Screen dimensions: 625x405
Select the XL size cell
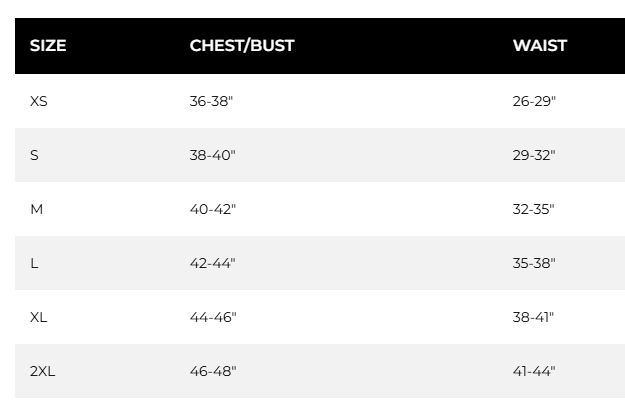coord(39,317)
